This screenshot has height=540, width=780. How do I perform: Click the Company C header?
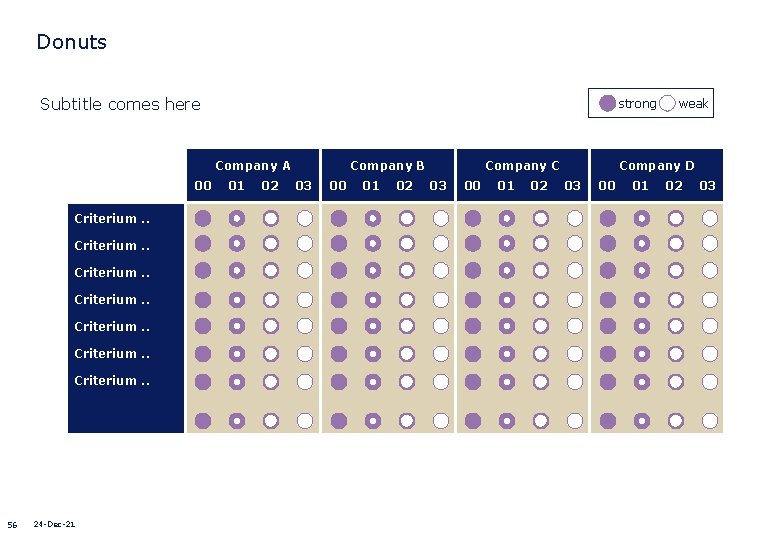[x=522, y=166]
